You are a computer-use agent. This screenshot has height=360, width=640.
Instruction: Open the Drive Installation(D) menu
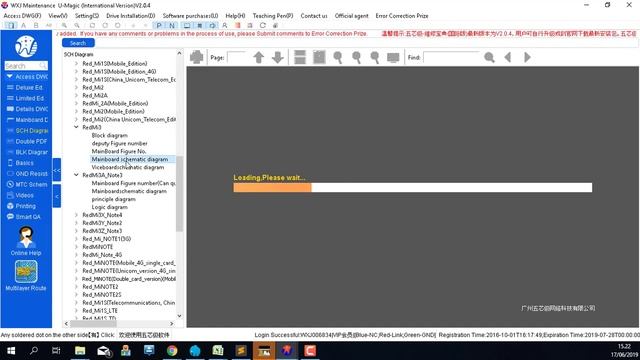point(131,16)
